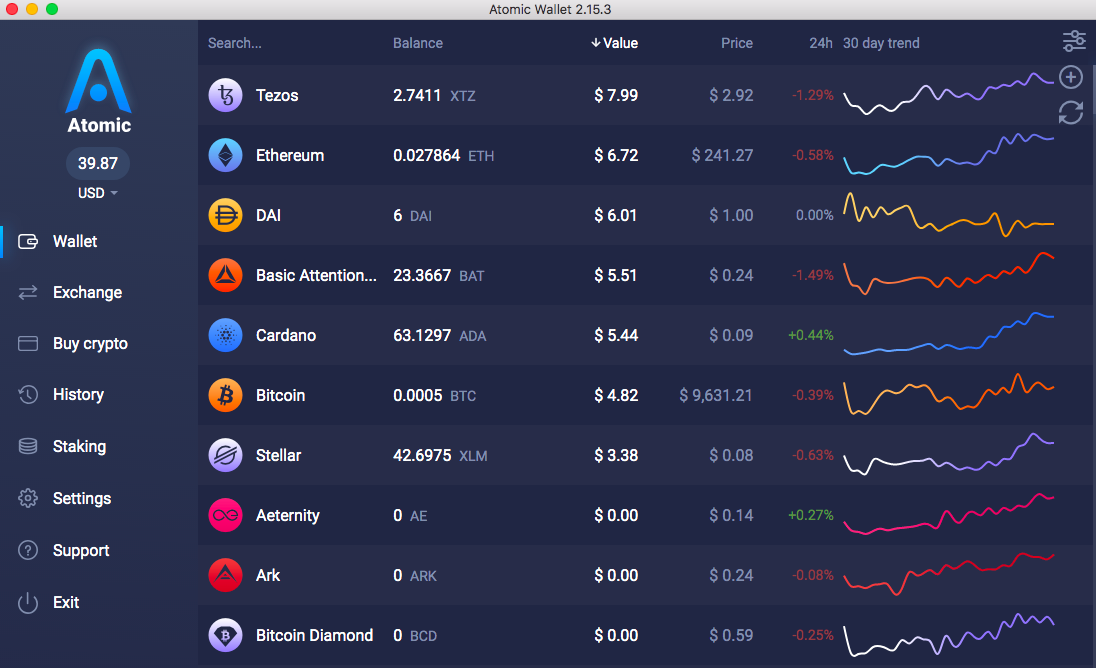Select the Ark name label
The height and width of the screenshot is (668, 1096).
tap(268, 576)
